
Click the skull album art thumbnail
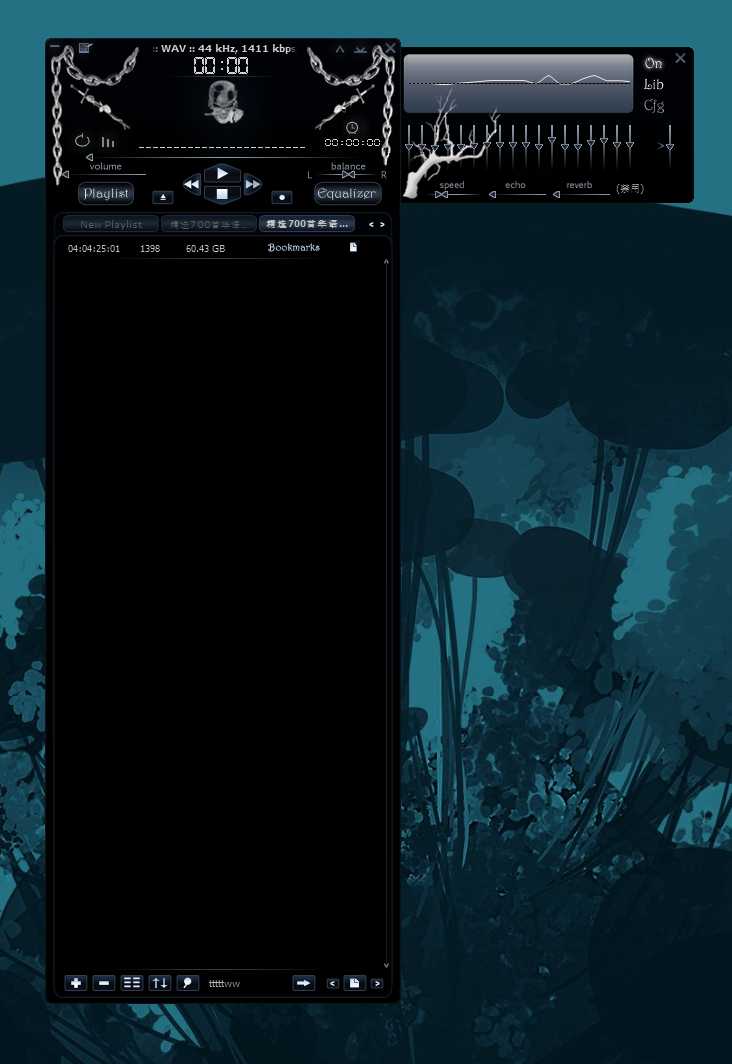223,102
